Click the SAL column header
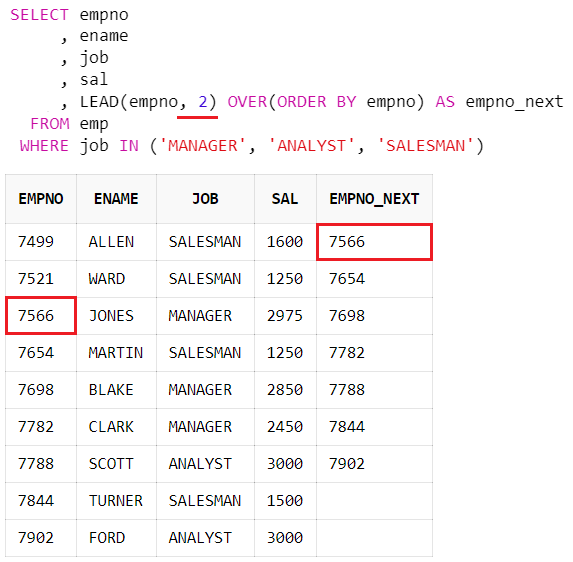The width and height of the screenshot is (573, 562). (285, 199)
